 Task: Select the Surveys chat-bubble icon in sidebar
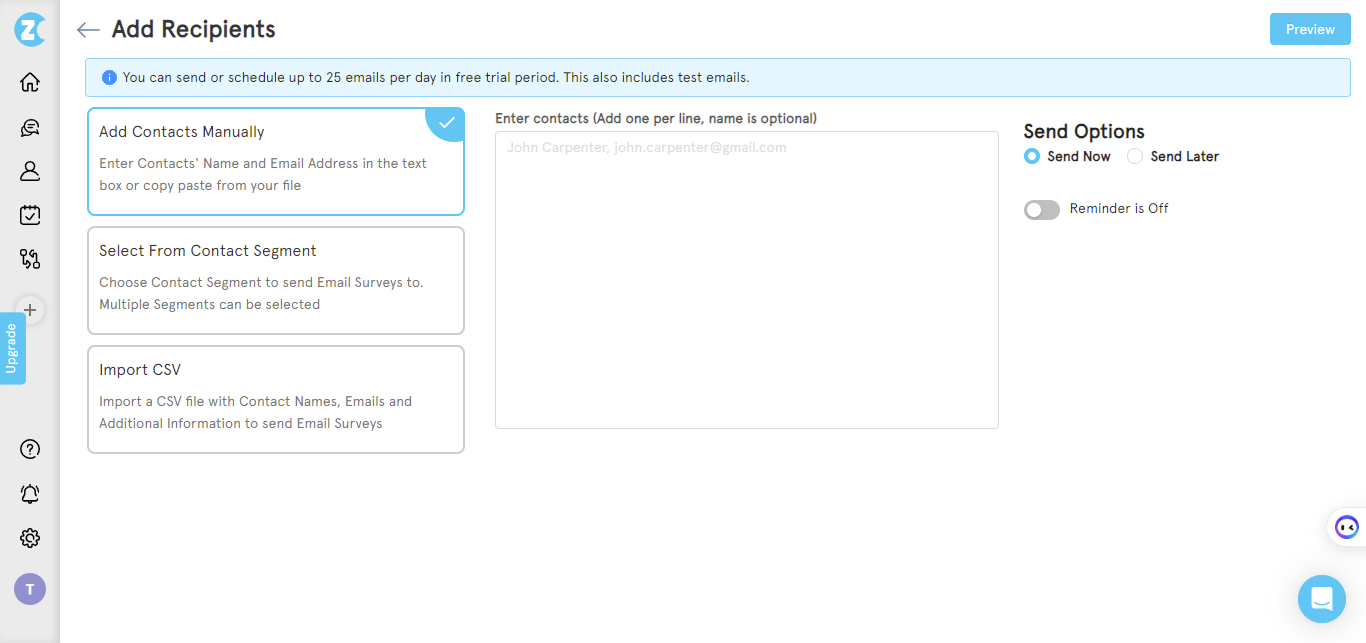29,127
